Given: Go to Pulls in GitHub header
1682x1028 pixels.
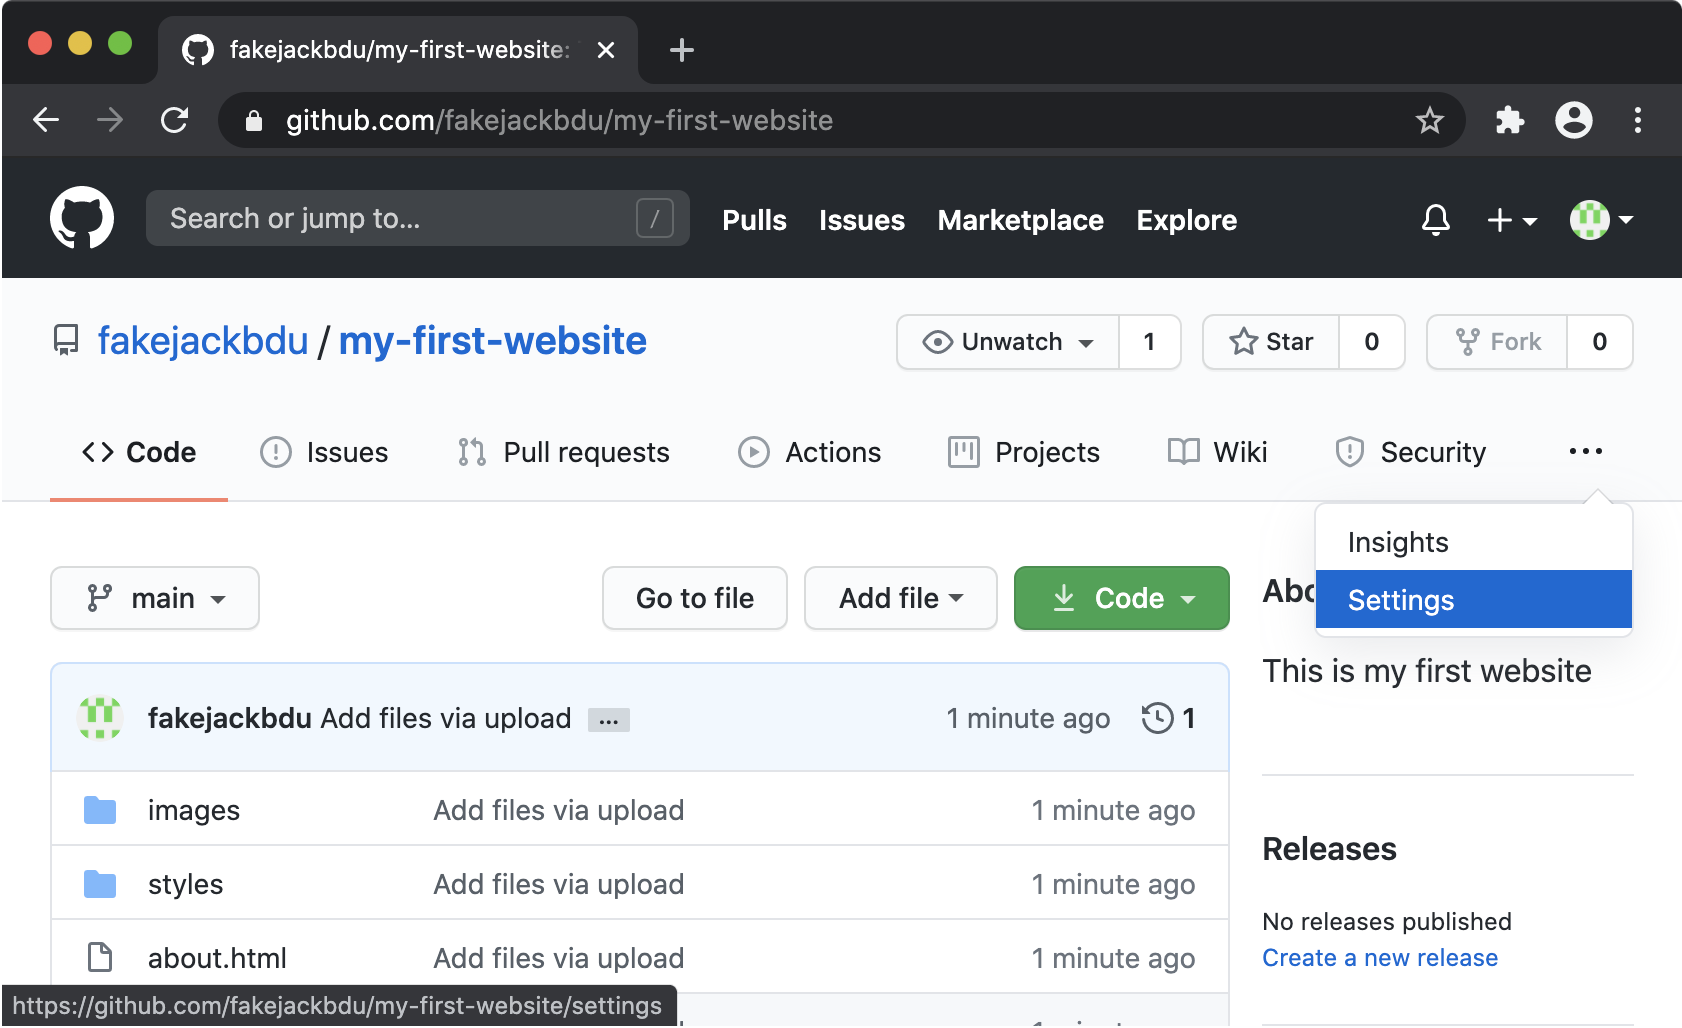Looking at the screenshot, I should (x=754, y=220).
